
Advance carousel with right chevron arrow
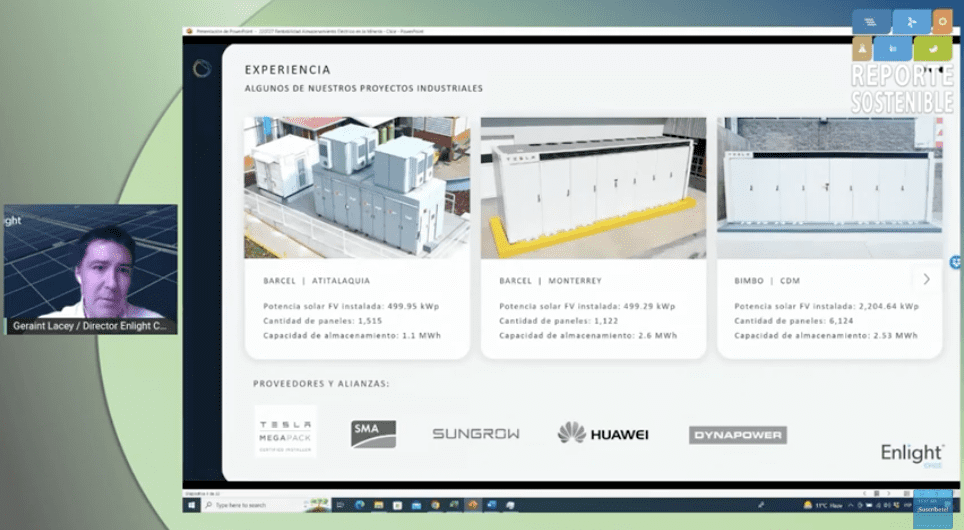click(x=926, y=279)
